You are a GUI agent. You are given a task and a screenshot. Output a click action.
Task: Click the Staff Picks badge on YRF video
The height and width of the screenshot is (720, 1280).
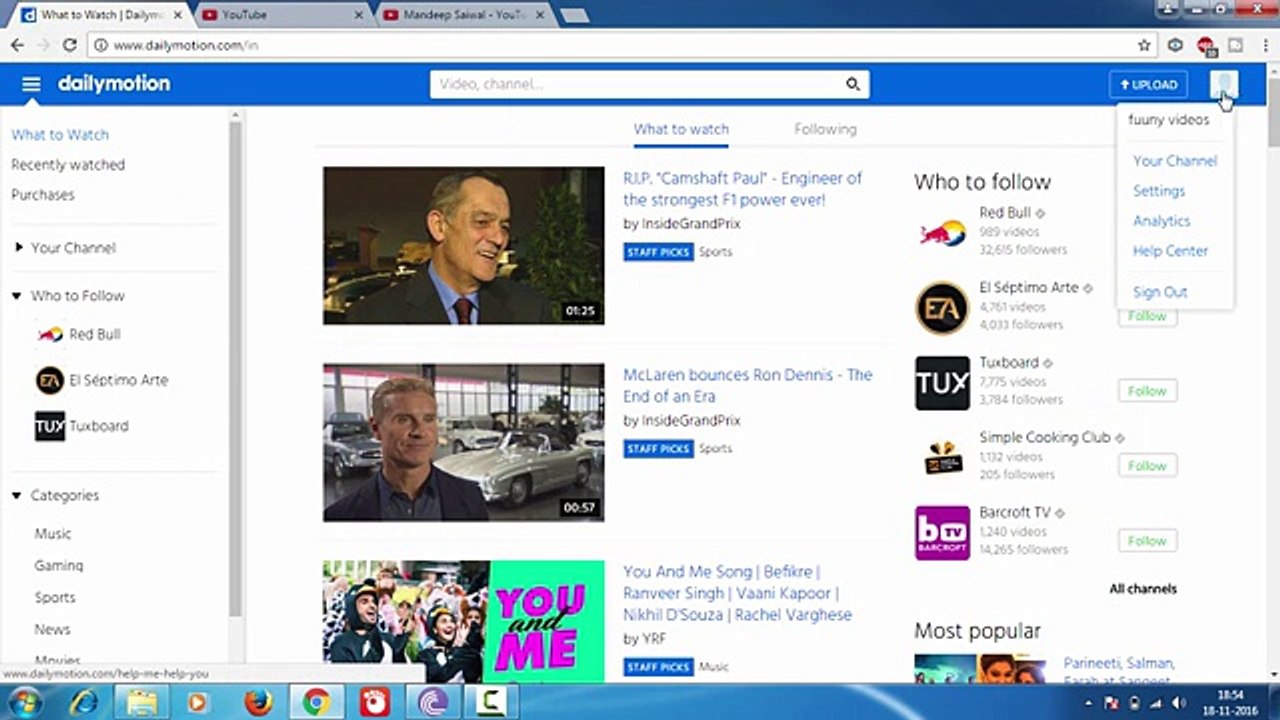point(658,666)
